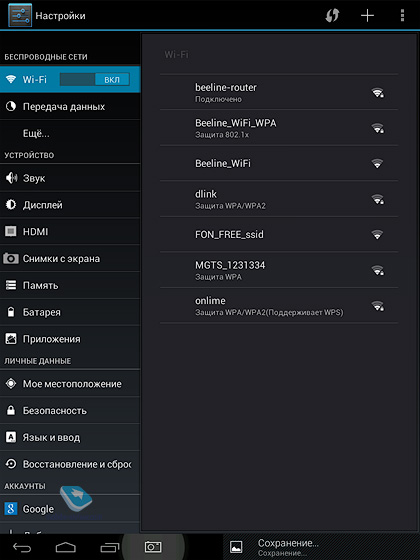The width and height of the screenshot is (420, 560).
Task: Click the signal icon for MGTS_1231334
Action: coord(378,270)
